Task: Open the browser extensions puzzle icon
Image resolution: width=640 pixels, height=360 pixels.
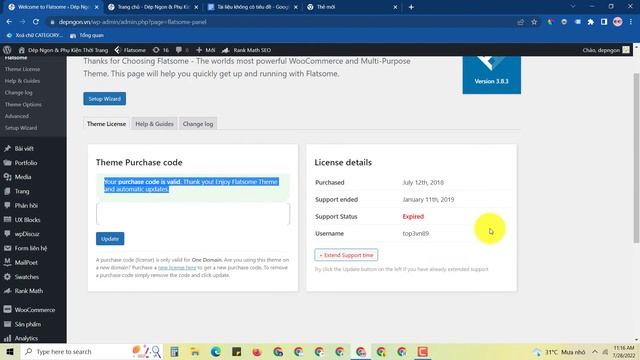Action: [590, 22]
